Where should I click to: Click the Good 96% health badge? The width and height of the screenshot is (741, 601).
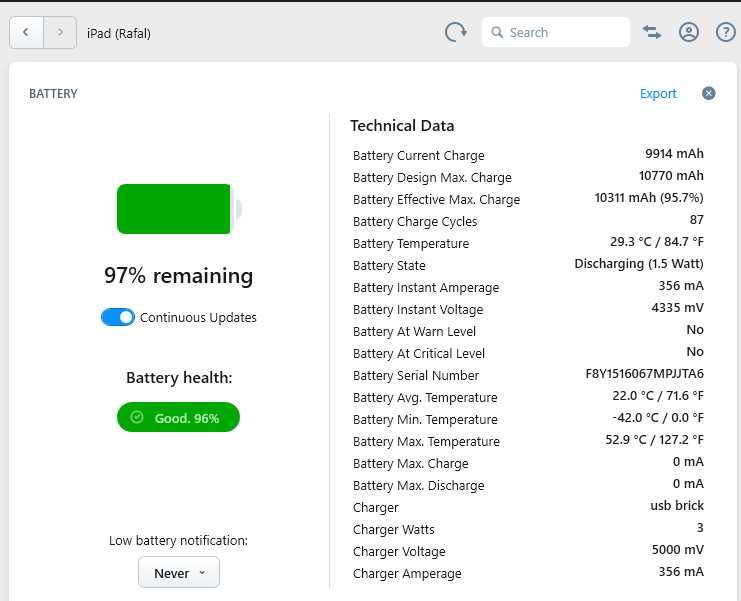pos(178,417)
